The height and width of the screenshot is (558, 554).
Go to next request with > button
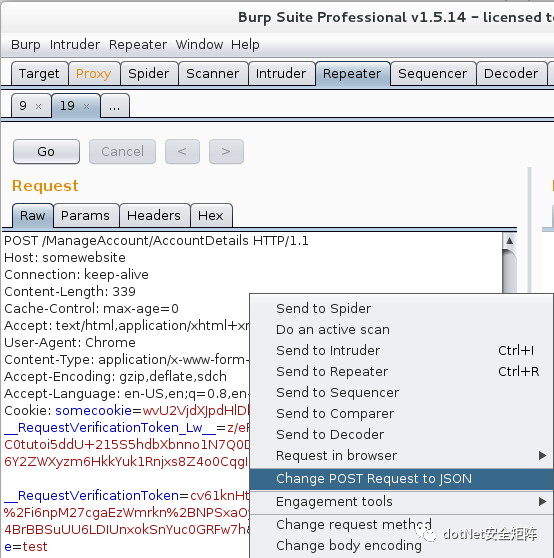pyautogui.click(x=226, y=152)
